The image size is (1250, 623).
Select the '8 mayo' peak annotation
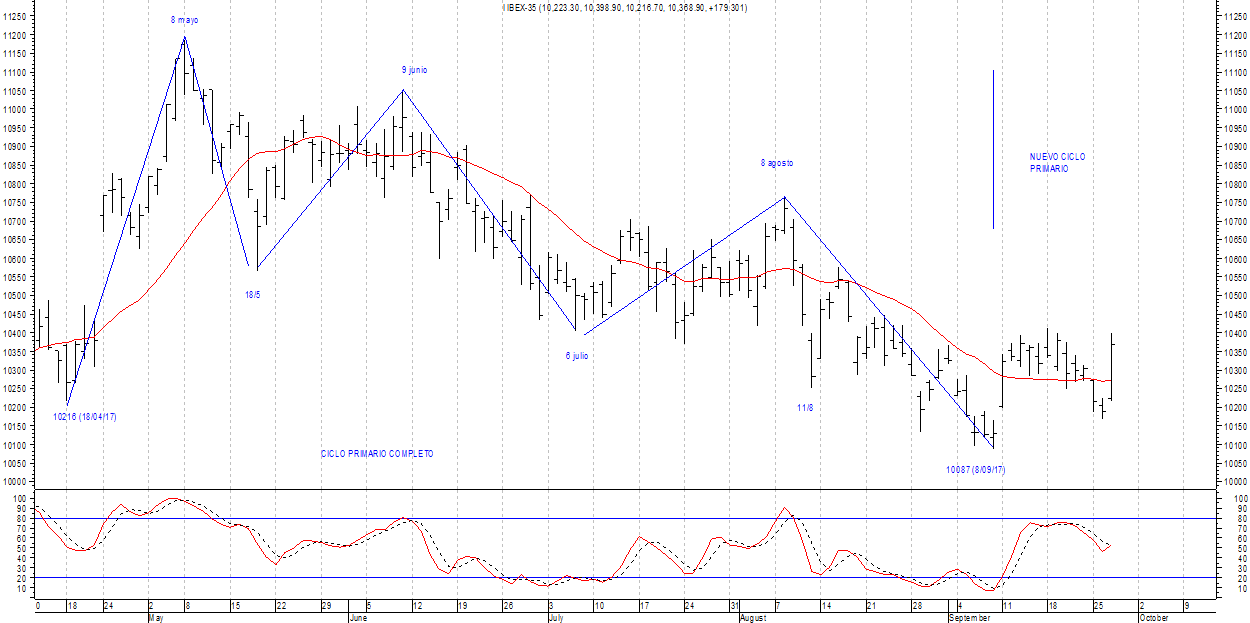185,20
